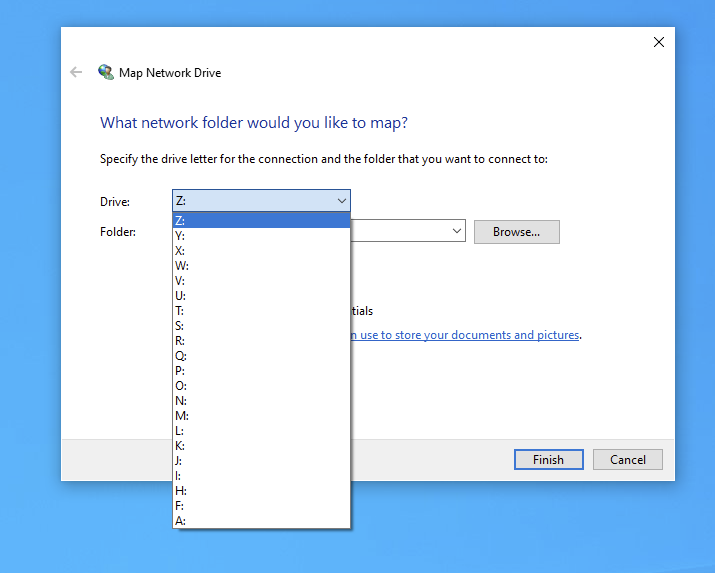Click the Cancel button
Screen dimensions: 715x573
pos(627,460)
